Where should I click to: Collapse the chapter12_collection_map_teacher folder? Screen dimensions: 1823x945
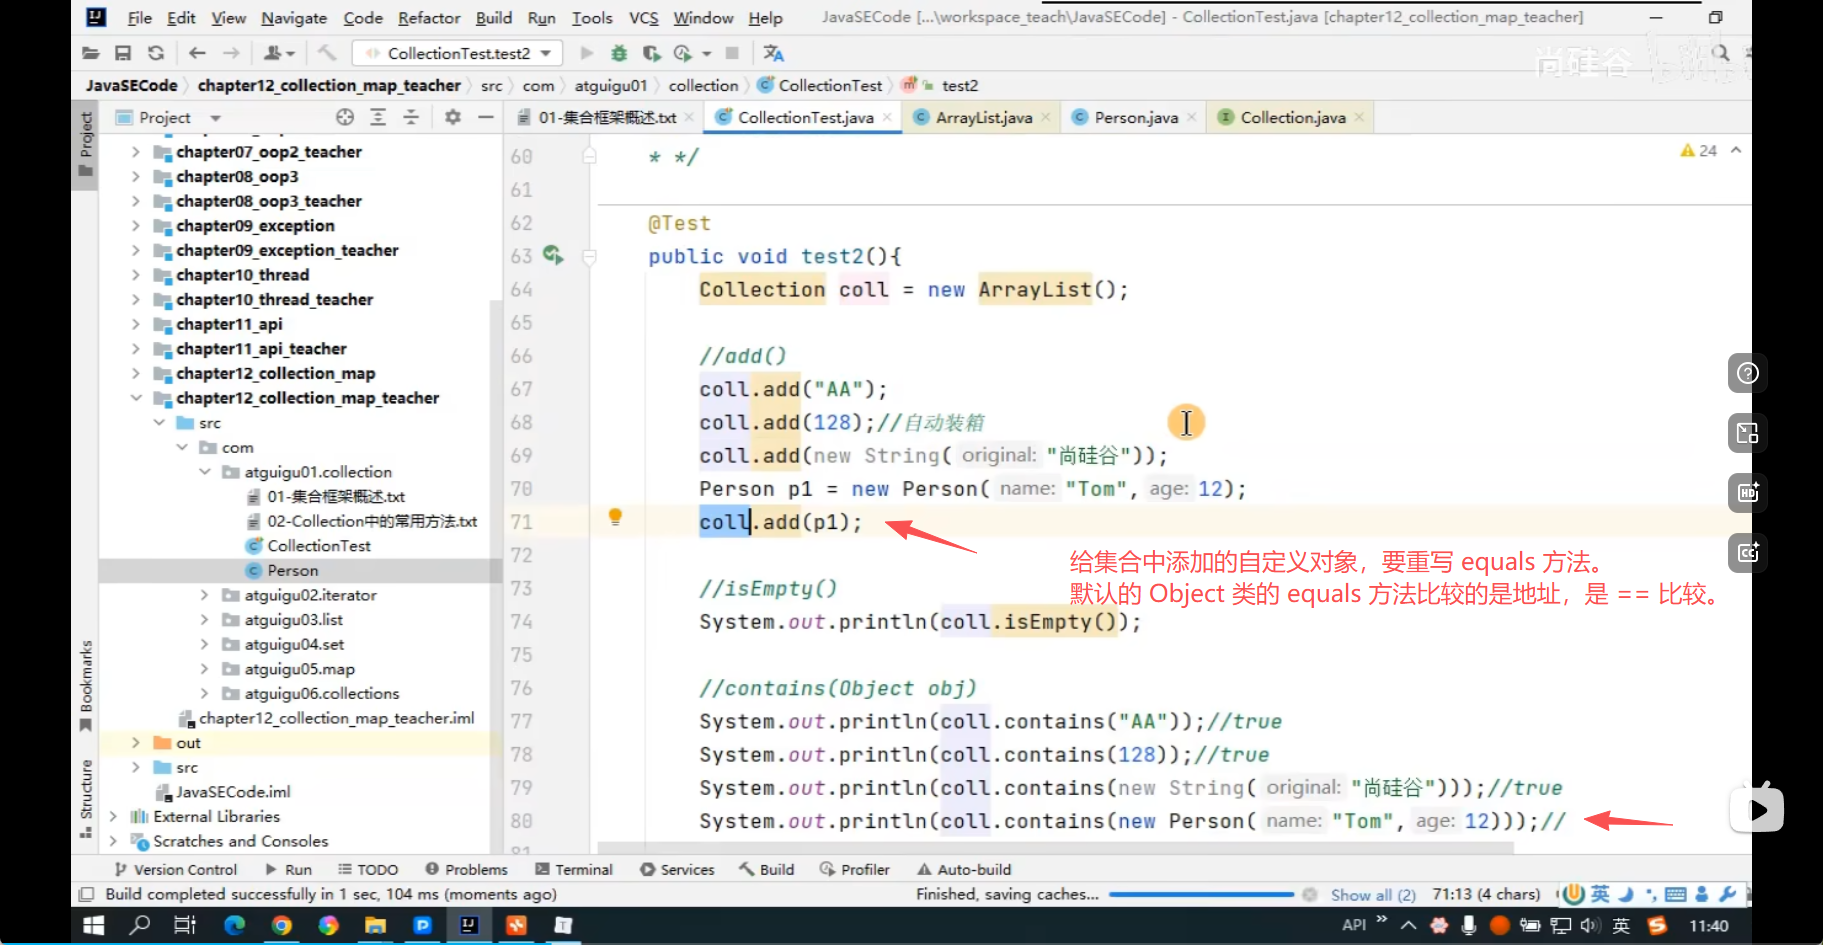tap(136, 398)
